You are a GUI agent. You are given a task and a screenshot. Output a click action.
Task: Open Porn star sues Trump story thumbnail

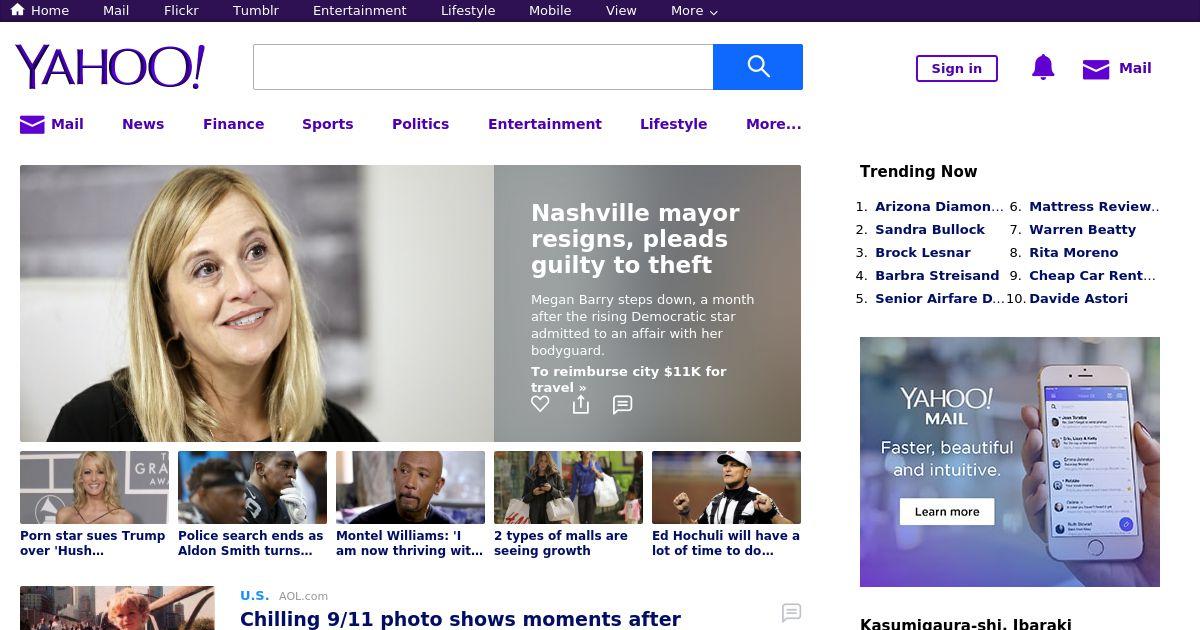click(94, 487)
